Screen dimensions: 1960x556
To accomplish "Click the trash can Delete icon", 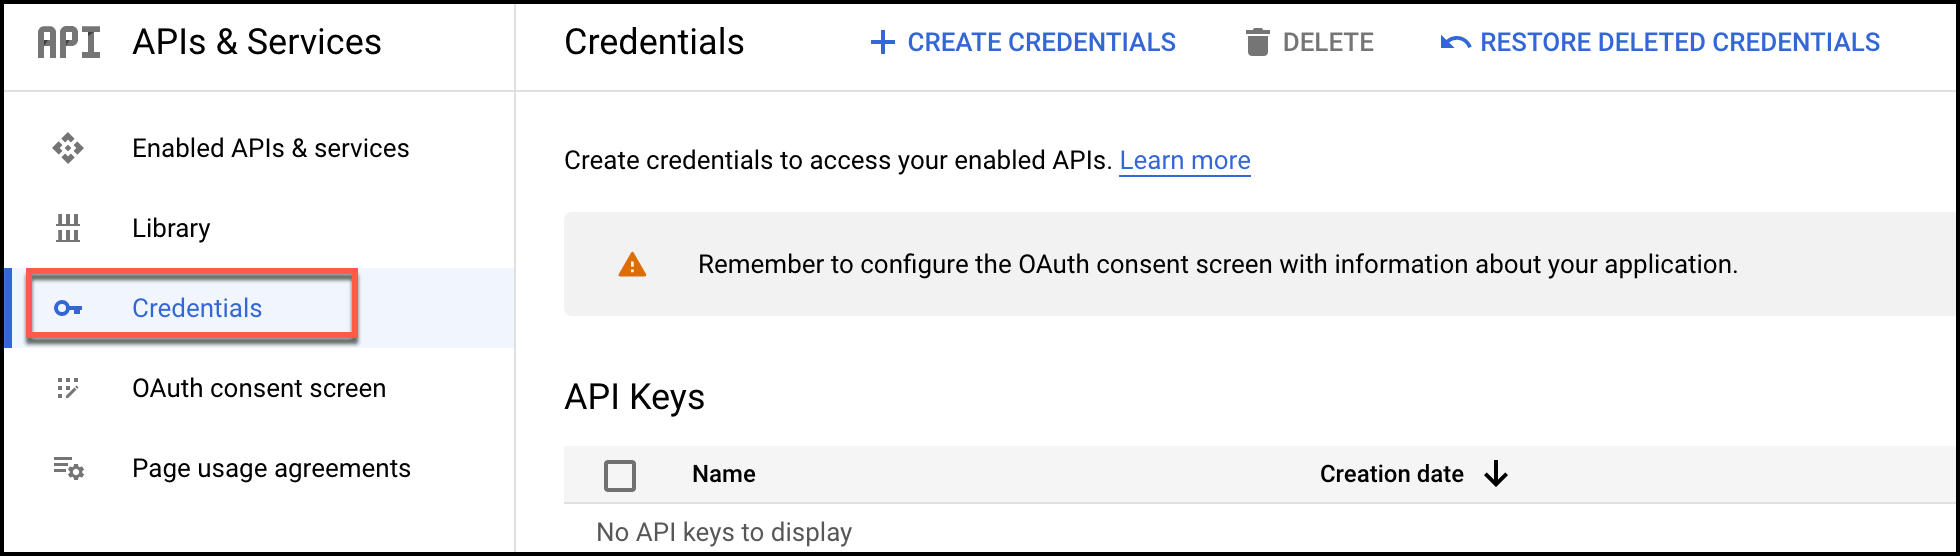I will pyautogui.click(x=1257, y=42).
